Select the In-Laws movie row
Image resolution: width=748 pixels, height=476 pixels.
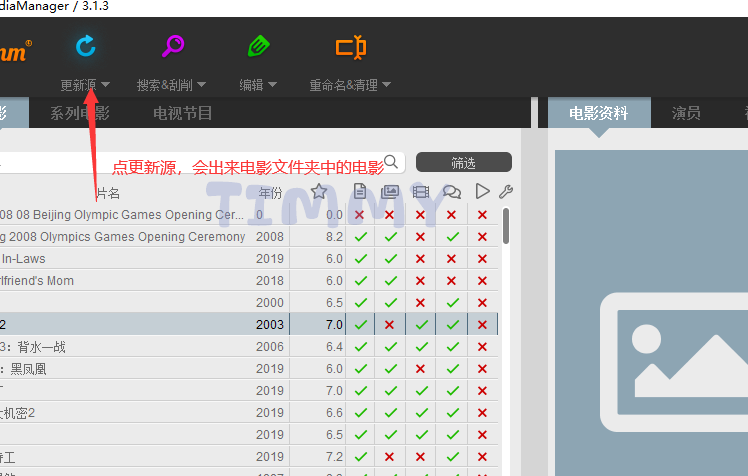click(x=249, y=259)
